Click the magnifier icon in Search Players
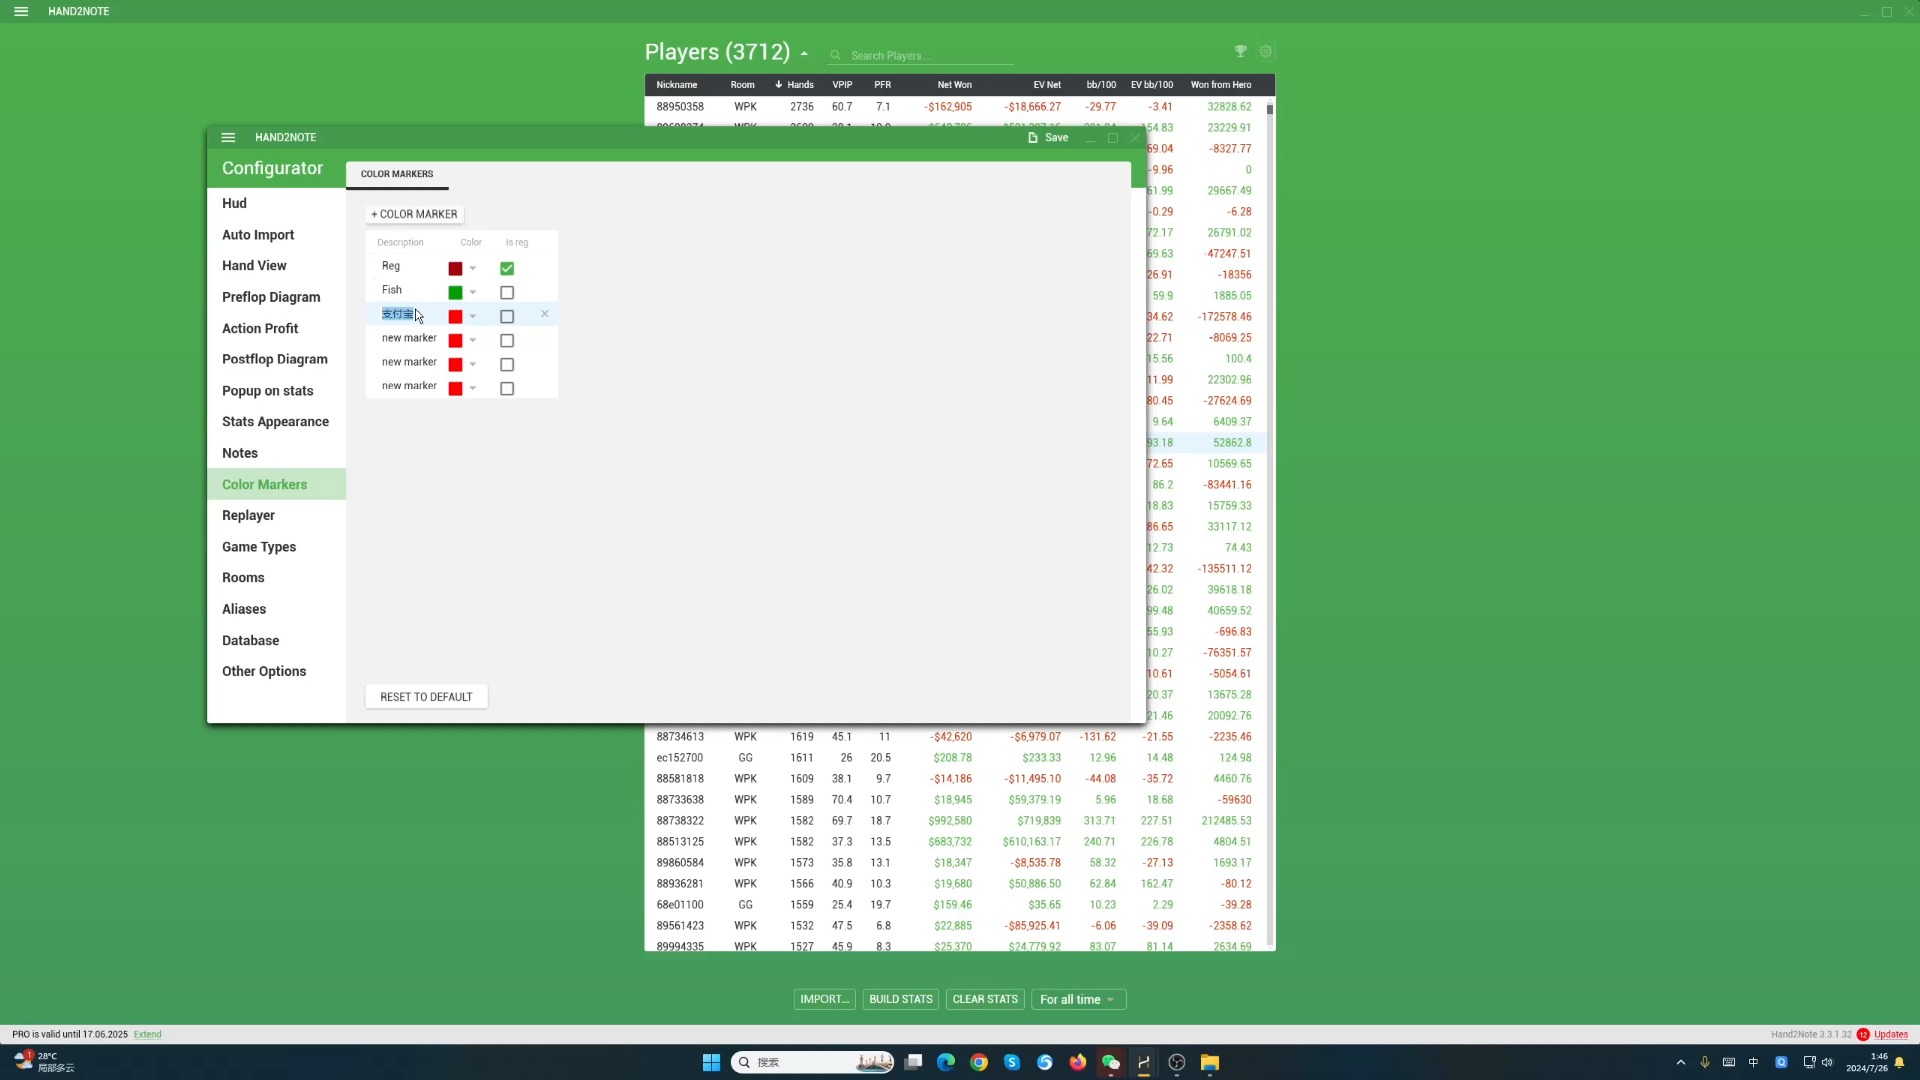 835,56
